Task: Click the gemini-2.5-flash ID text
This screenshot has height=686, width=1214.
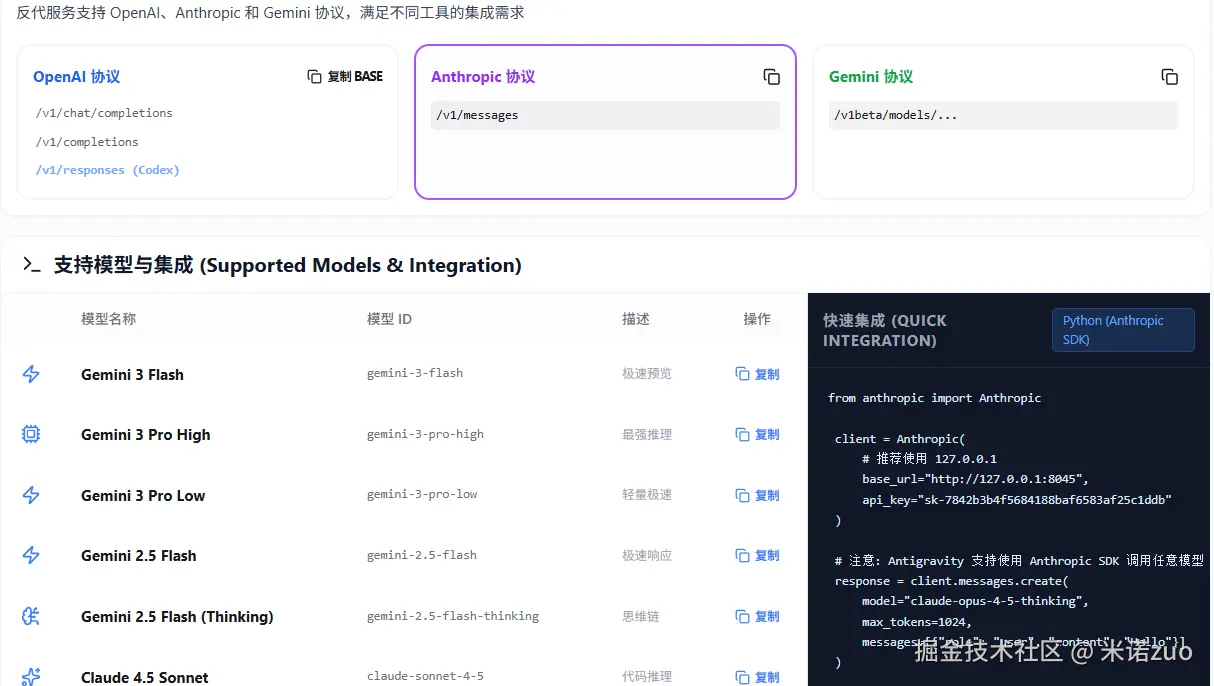Action: [x=422, y=555]
